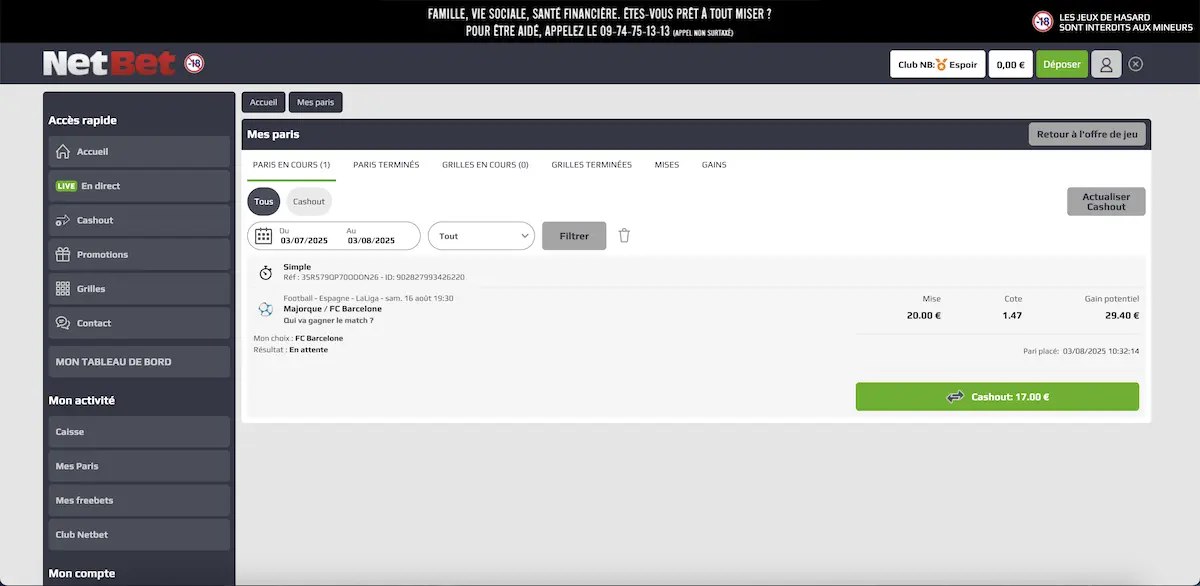Open the Grilles terminées tab
1200x586 pixels.
591,165
